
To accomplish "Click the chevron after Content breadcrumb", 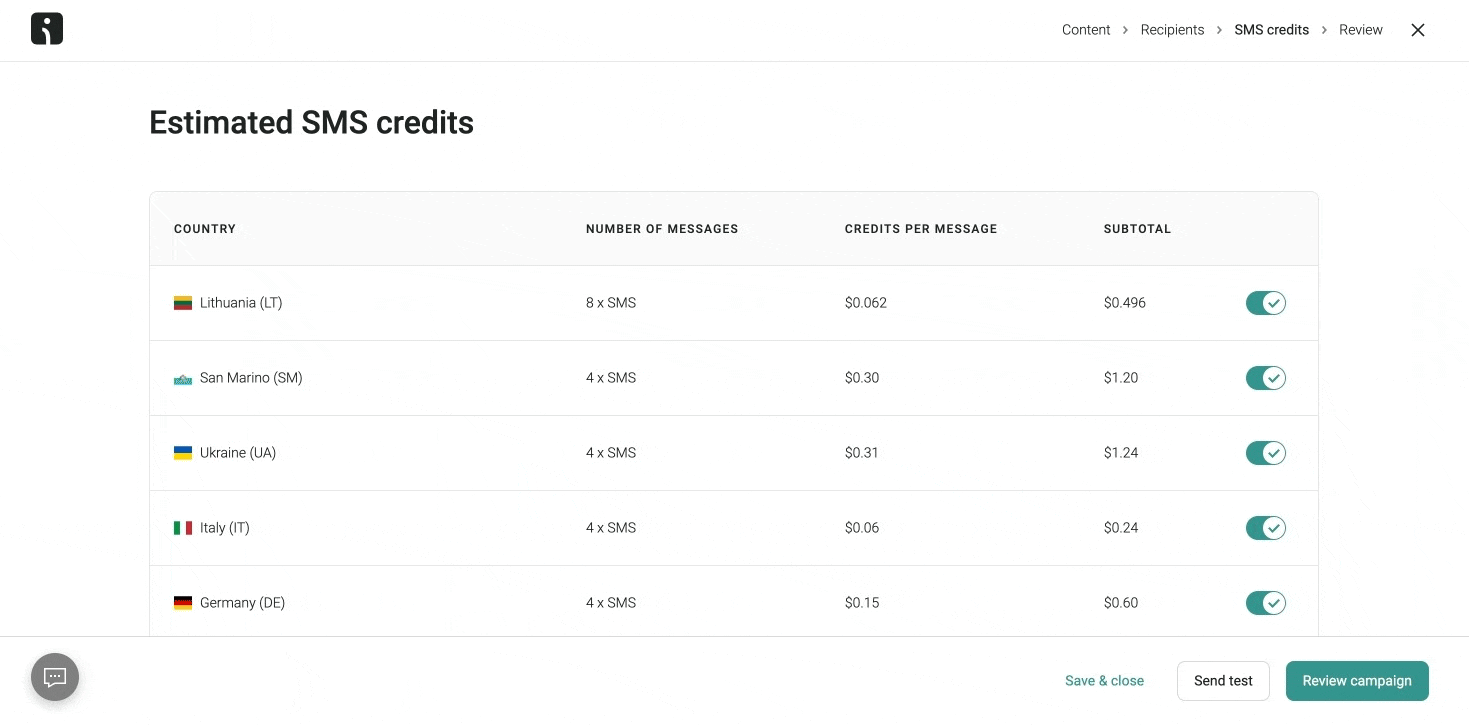I will click(1124, 29).
